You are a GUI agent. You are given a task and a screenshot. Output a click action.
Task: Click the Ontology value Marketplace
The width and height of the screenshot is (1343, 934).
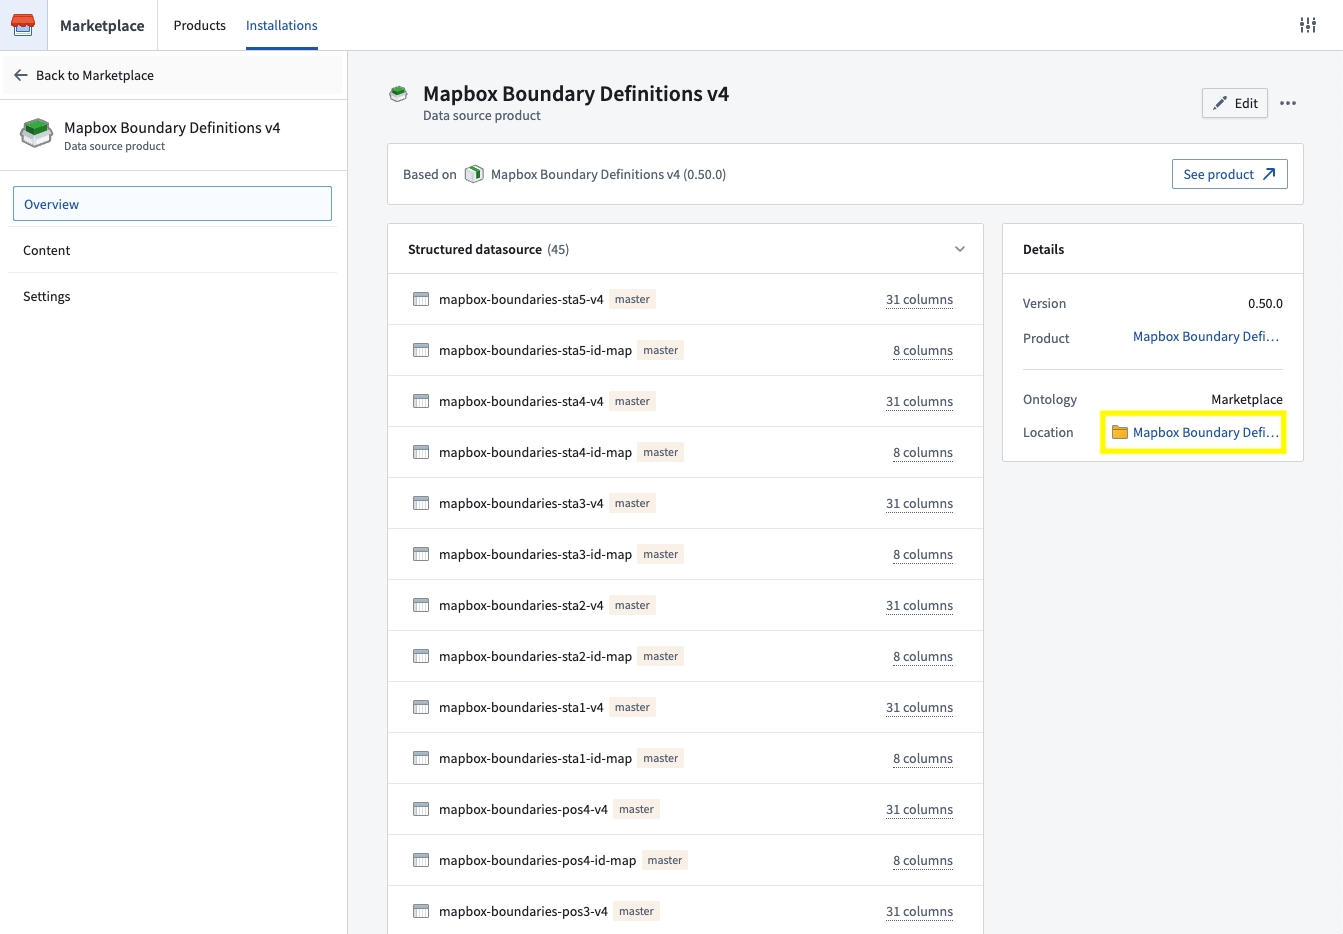[x=1247, y=399]
